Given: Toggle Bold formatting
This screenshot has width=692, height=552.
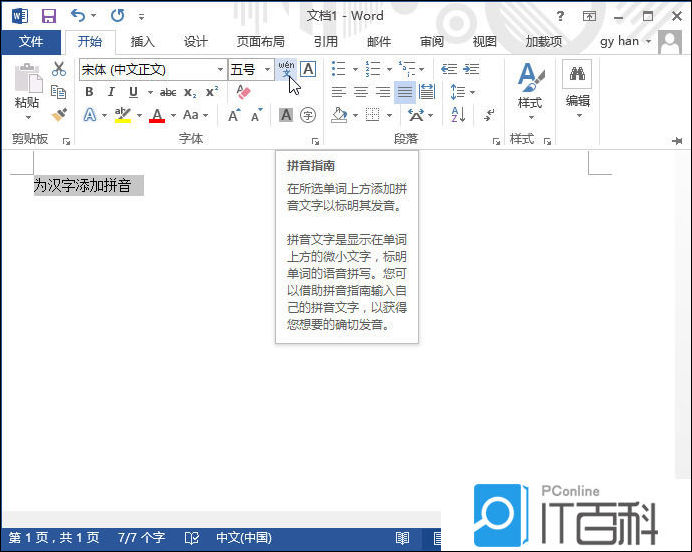Looking at the screenshot, I should click(x=89, y=92).
